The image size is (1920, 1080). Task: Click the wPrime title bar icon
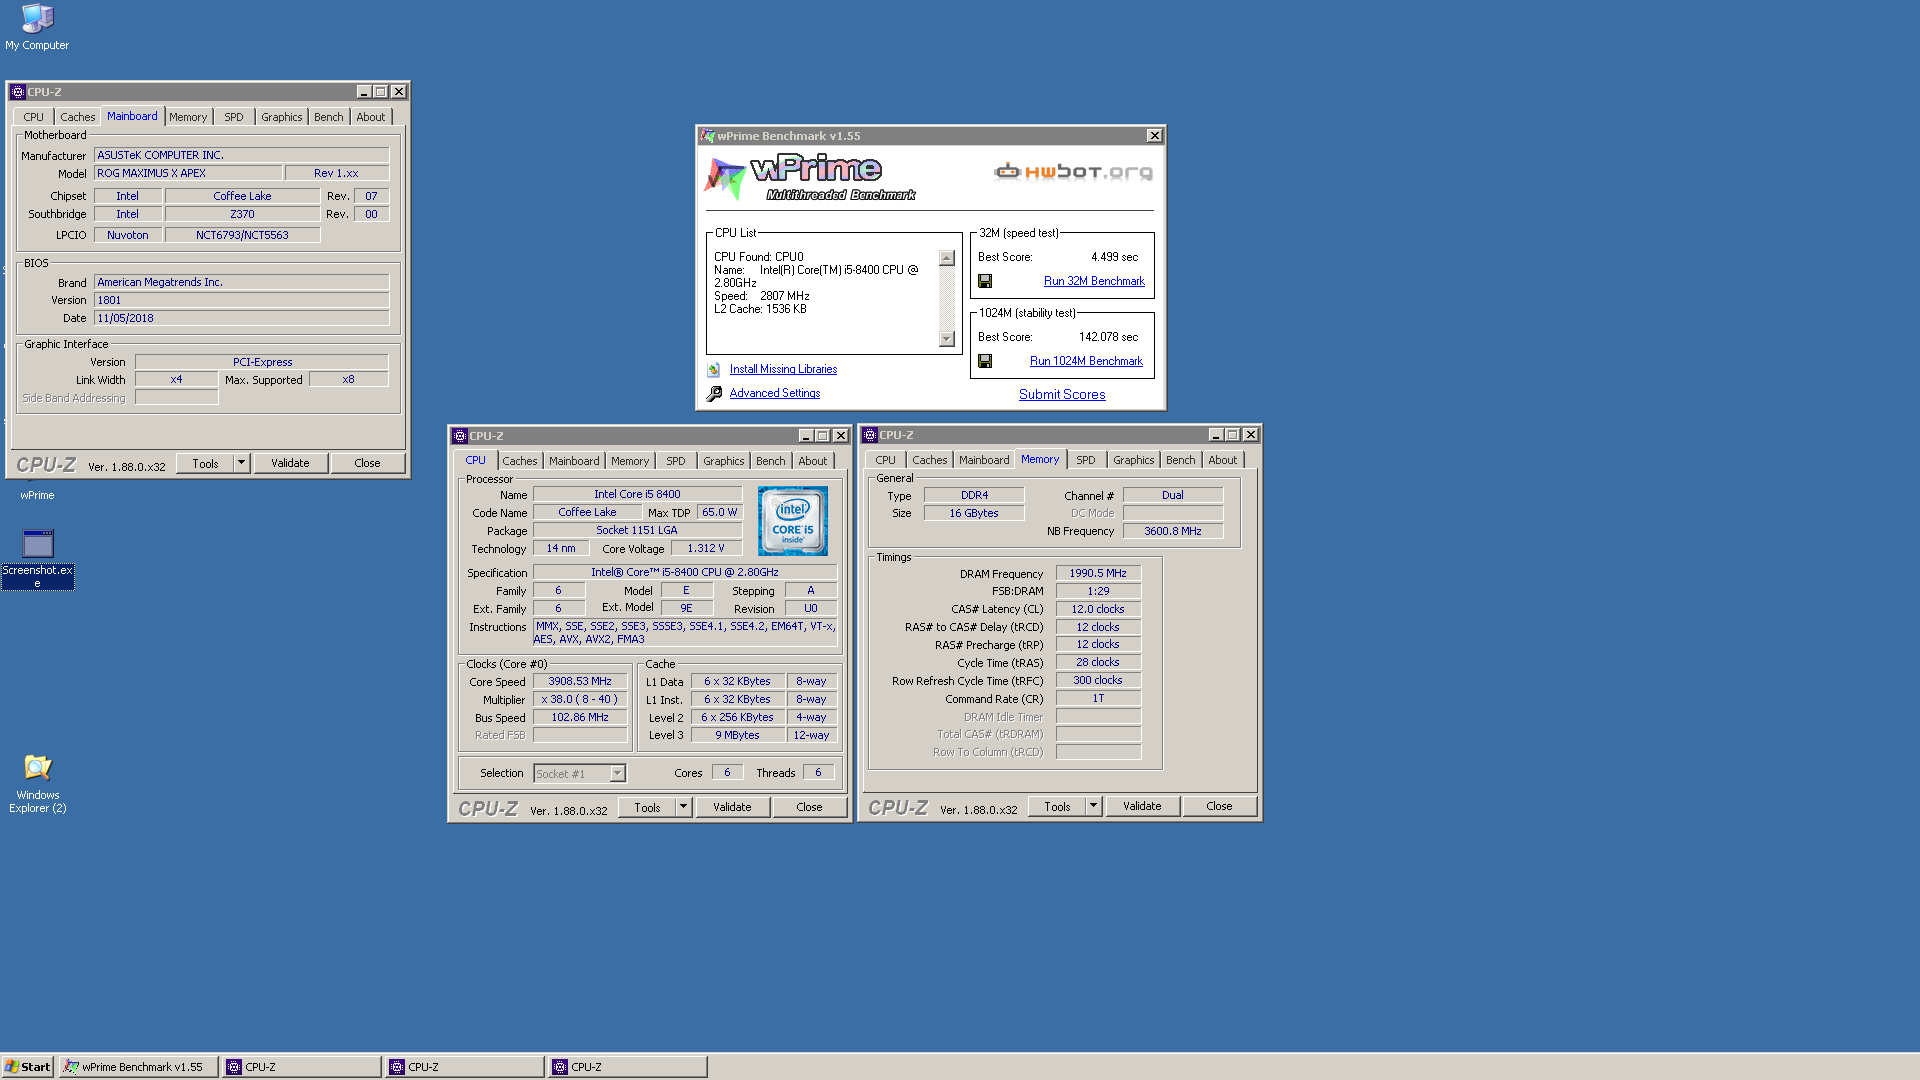click(x=708, y=136)
